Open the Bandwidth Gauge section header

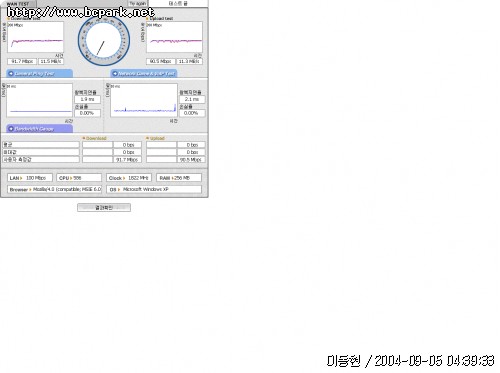pyautogui.click(x=39, y=129)
